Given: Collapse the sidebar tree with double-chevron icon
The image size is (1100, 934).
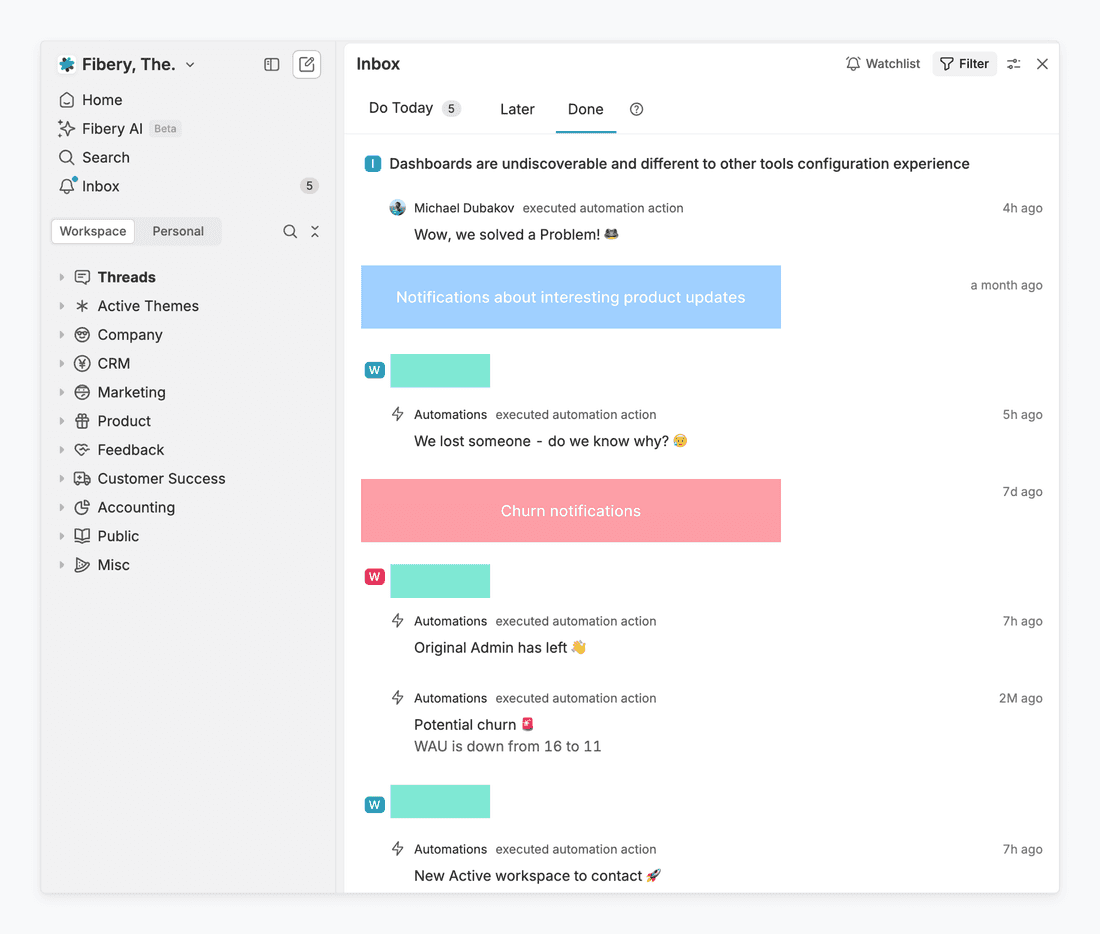Looking at the screenshot, I should coord(314,231).
